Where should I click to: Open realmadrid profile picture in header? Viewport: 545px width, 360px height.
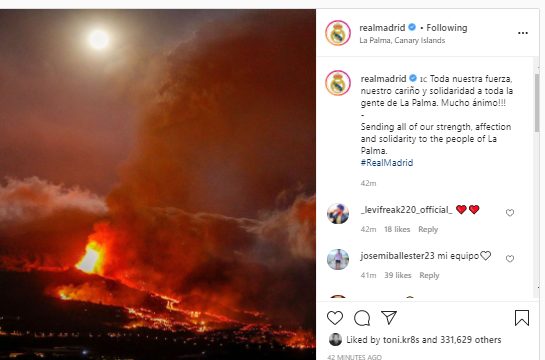click(x=338, y=33)
